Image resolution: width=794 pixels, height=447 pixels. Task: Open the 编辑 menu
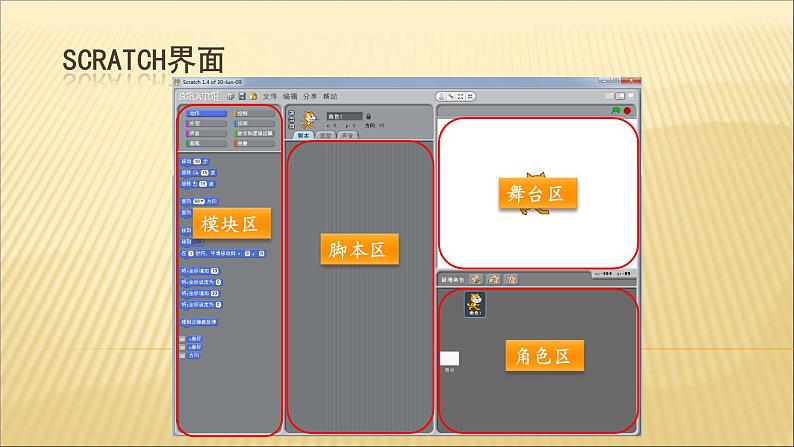tap(290, 96)
